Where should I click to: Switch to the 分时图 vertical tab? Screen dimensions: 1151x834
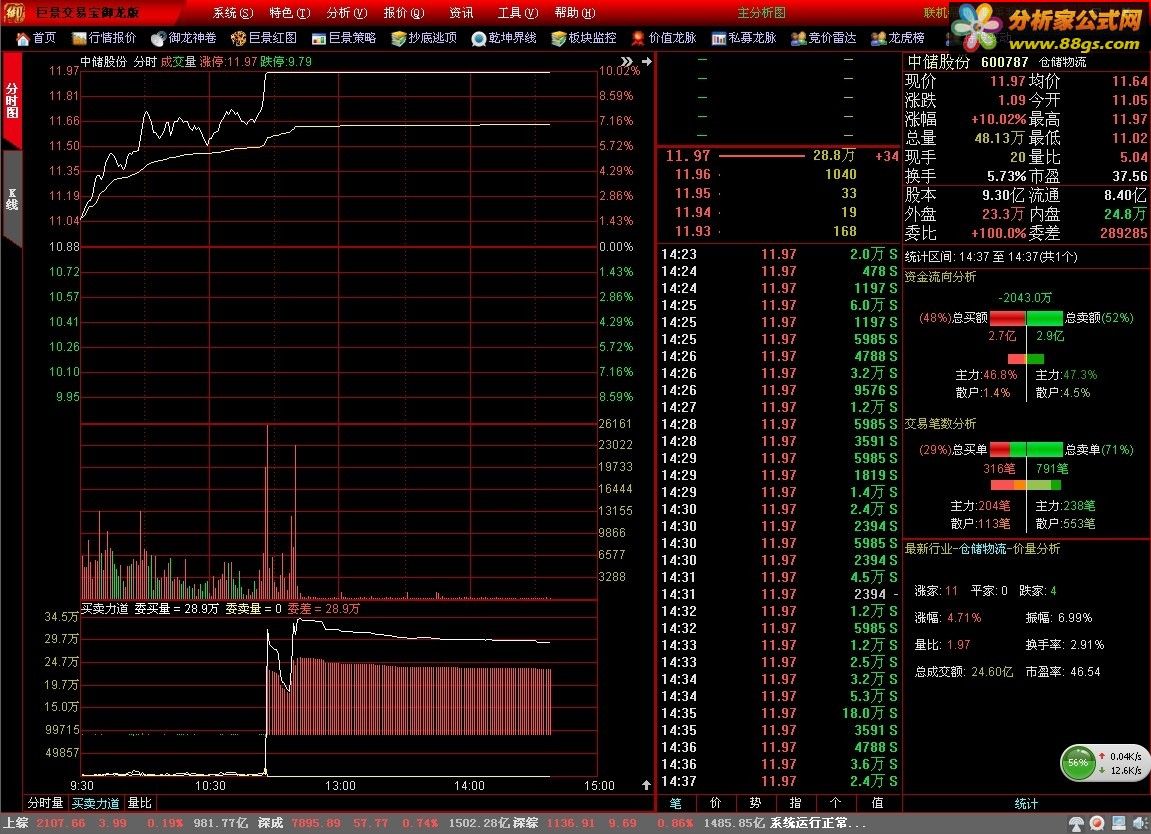(12, 101)
